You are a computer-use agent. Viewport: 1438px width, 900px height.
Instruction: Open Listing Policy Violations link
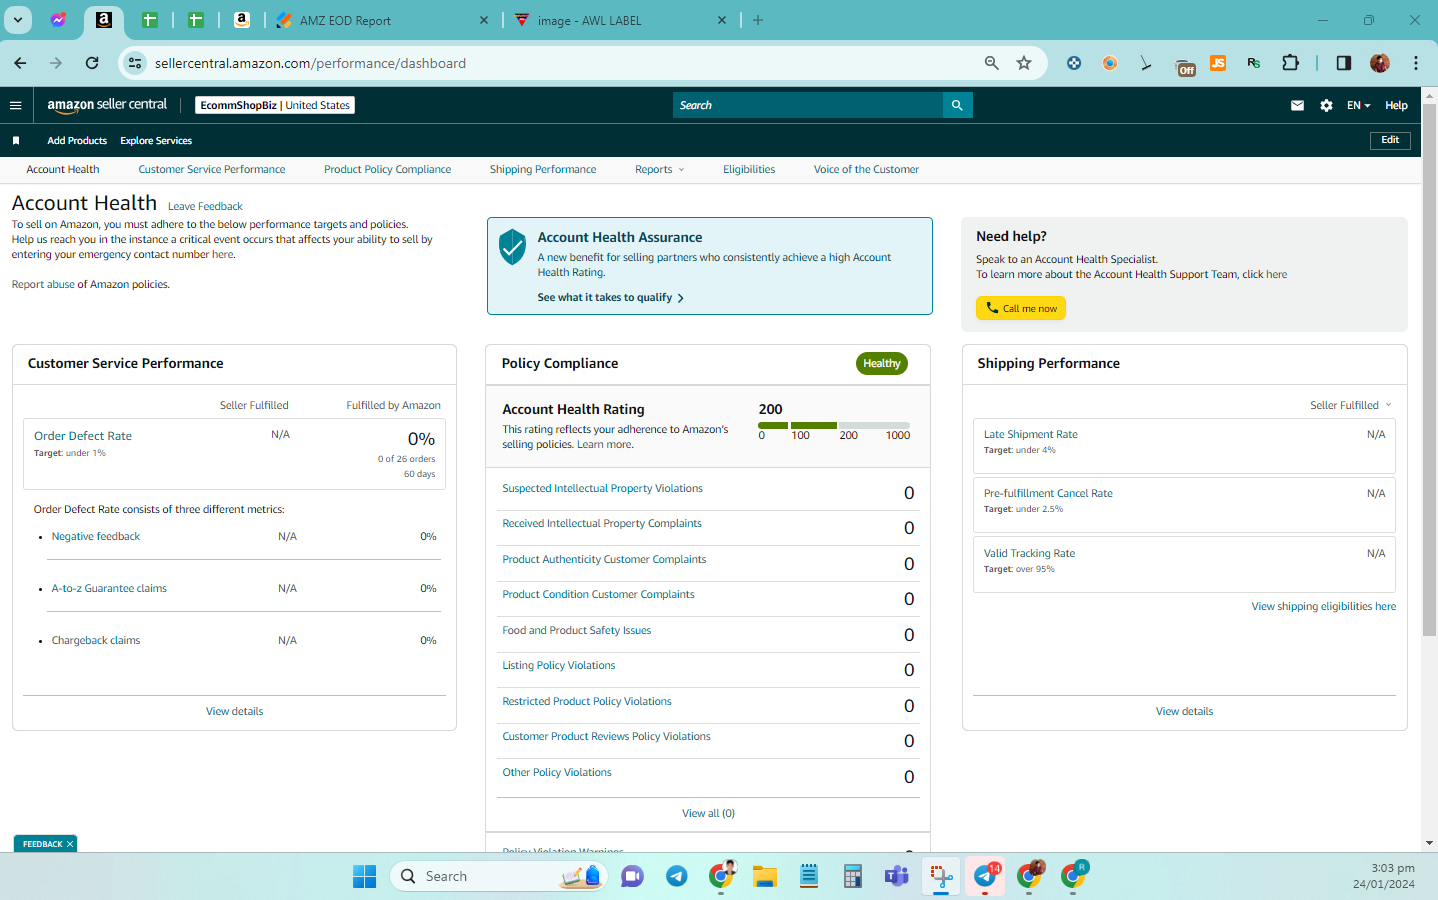click(559, 666)
